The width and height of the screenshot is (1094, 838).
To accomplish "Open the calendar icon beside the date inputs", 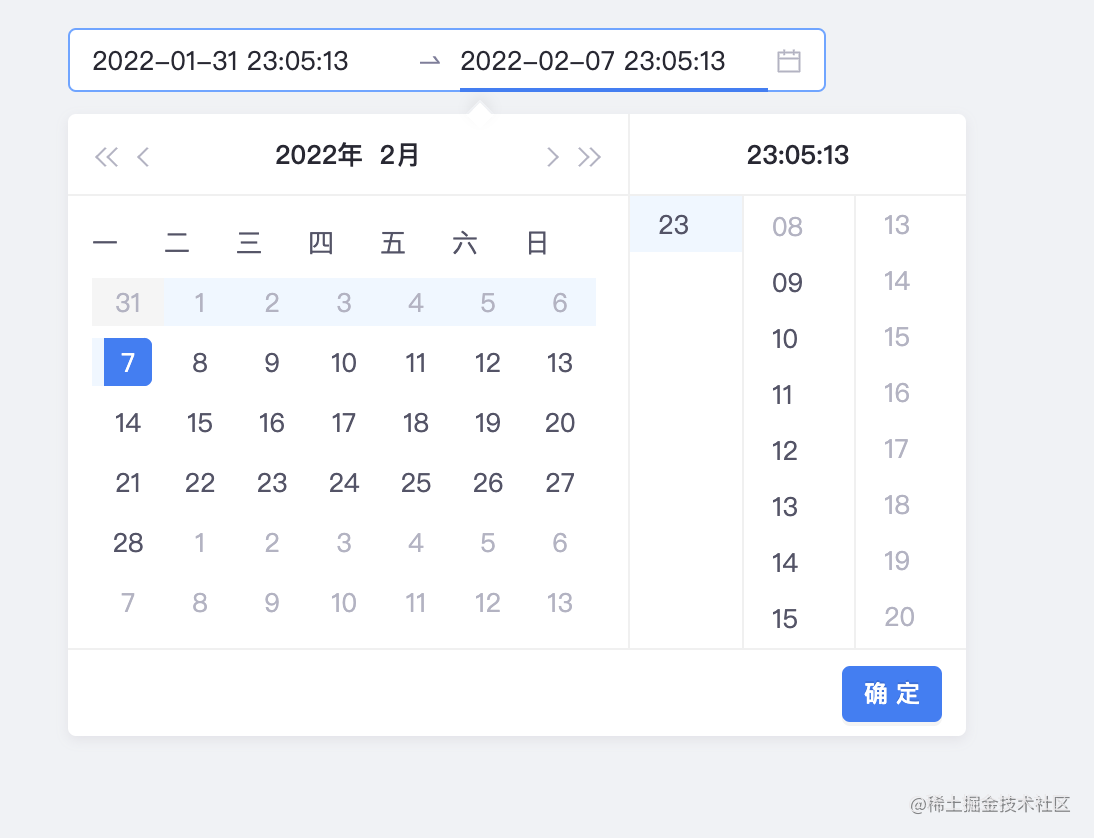I will point(789,61).
